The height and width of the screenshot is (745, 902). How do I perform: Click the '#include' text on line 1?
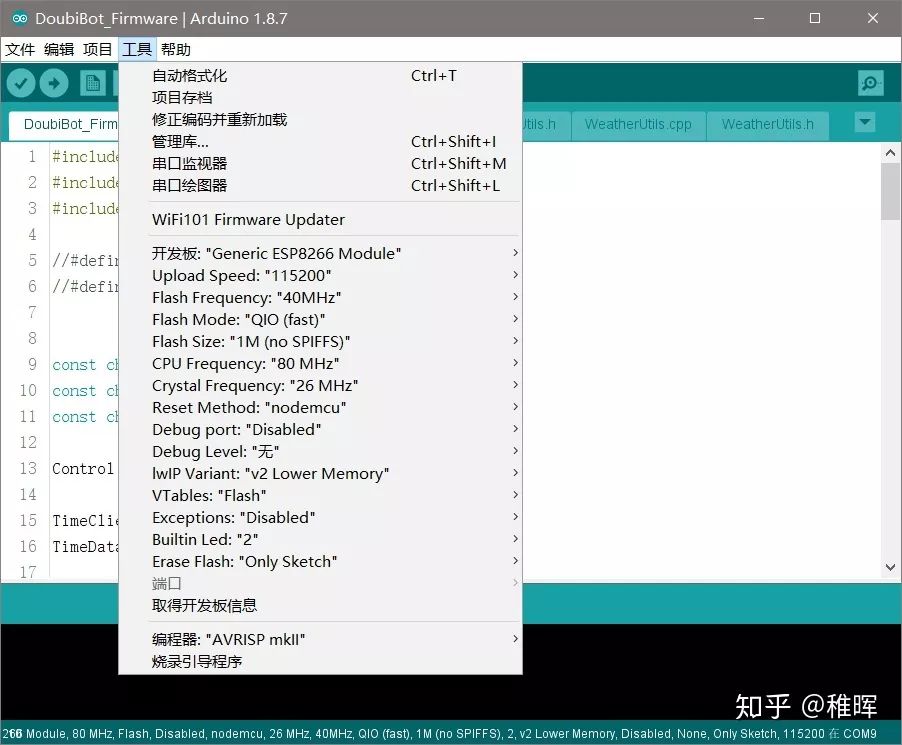pyautogui.click(x=85, y=156)
